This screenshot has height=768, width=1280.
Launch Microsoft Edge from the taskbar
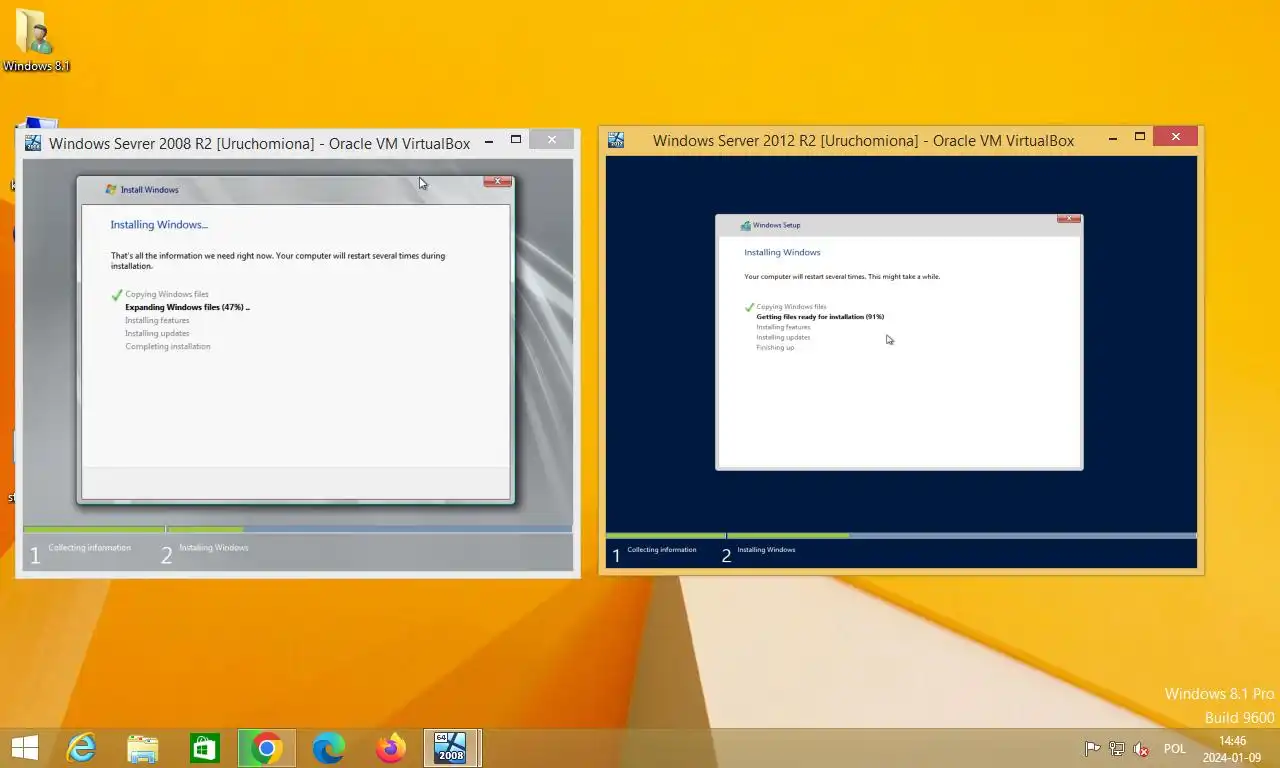pyautogui.click(x=329, y=748)
